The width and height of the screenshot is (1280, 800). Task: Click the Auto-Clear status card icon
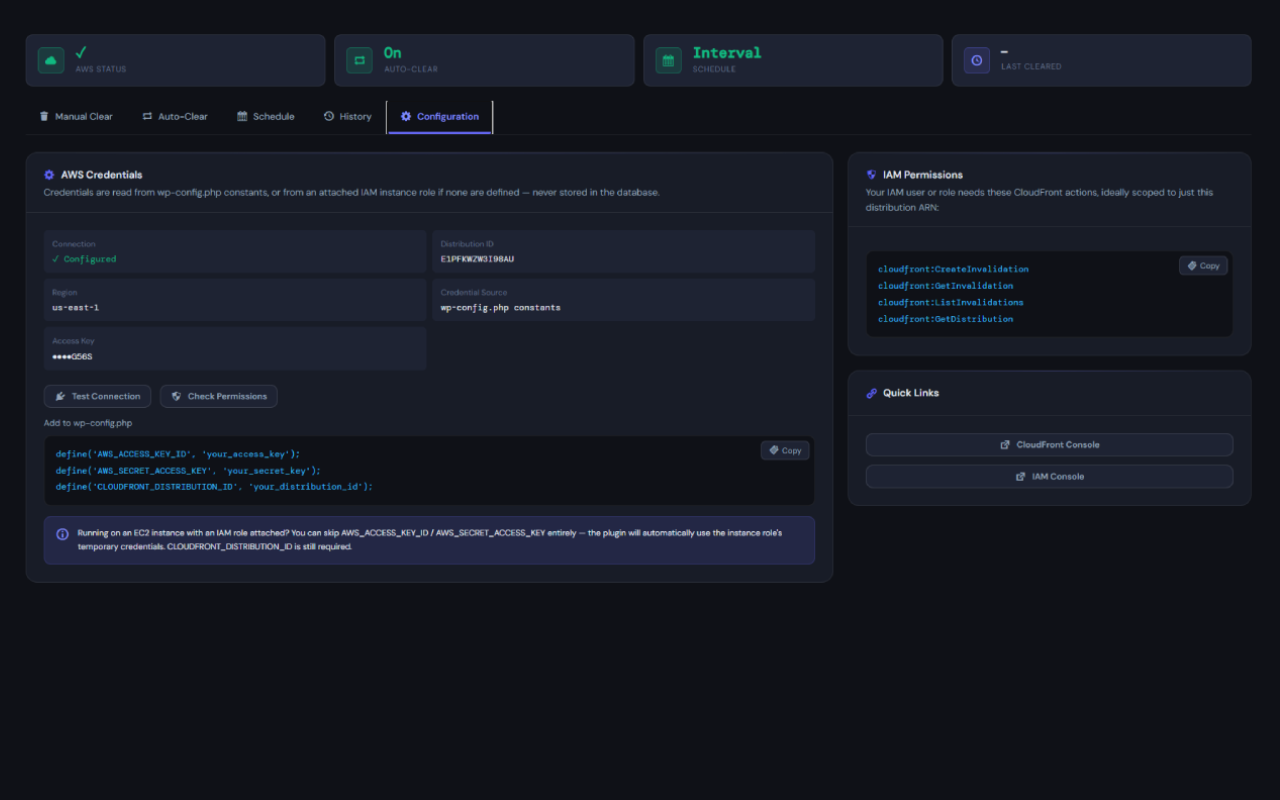pos(359,60)
